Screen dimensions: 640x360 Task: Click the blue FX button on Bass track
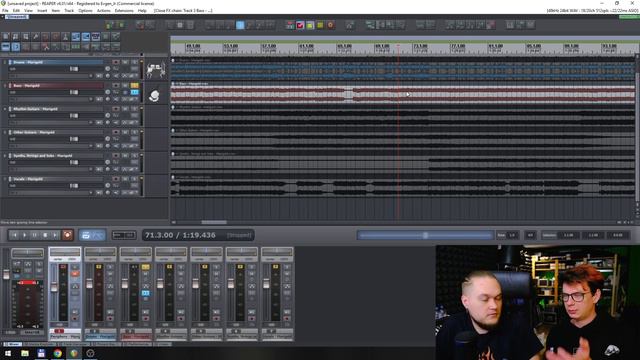135,92
